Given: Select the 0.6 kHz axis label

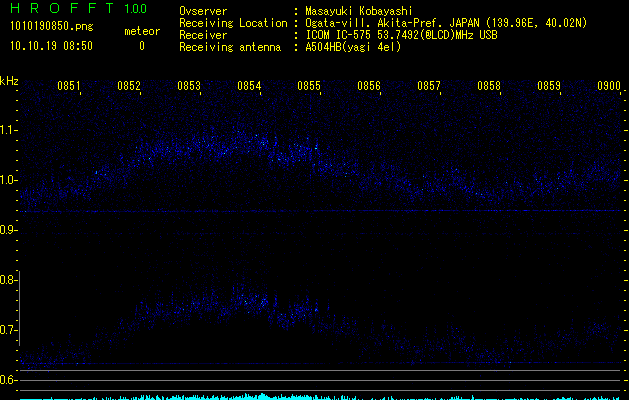Looking at the screenshot, I should (8, 380).
